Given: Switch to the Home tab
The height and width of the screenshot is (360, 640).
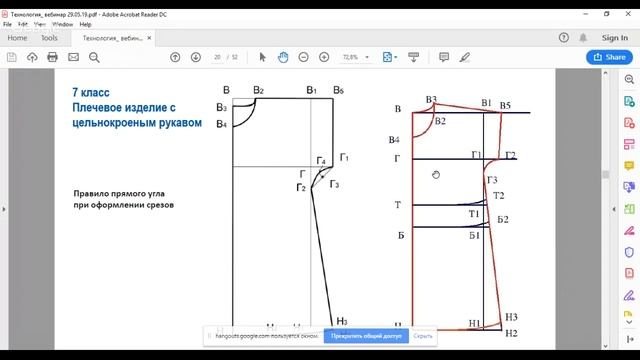Looking at the screenshot, I should [17, 38].
